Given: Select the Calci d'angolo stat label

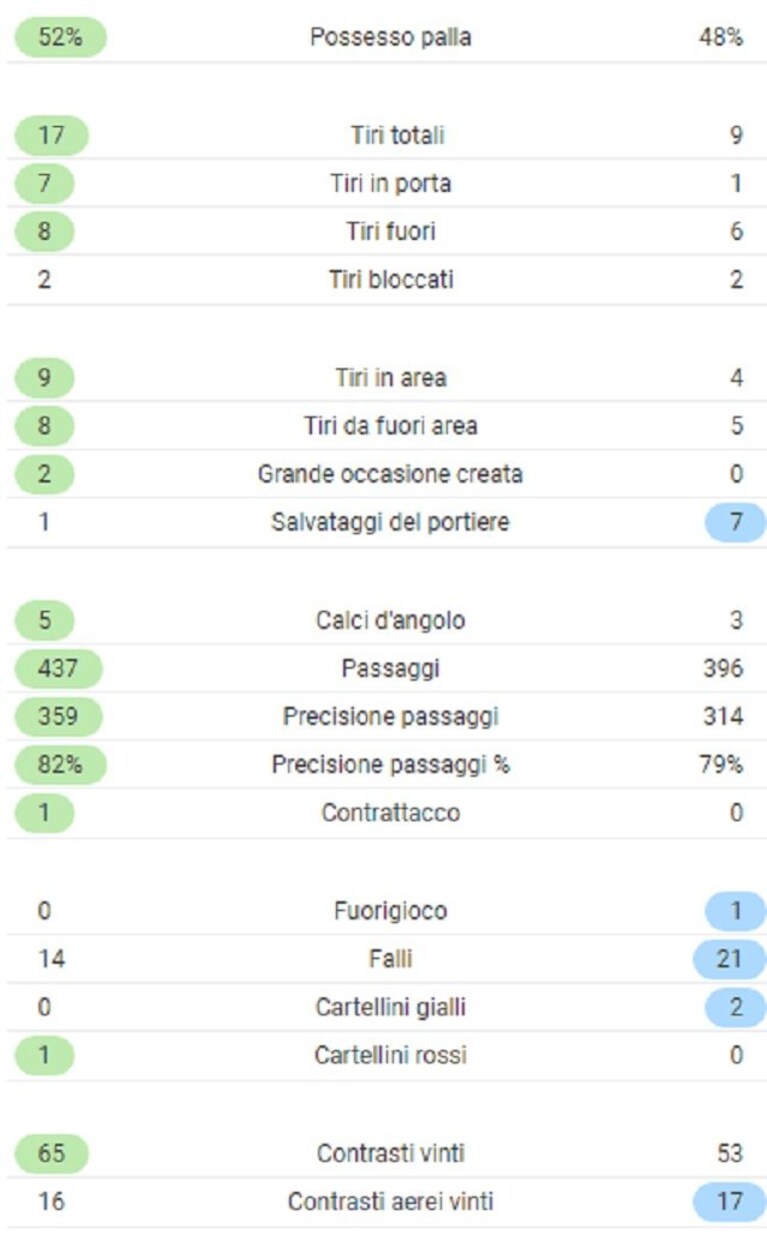Looking at the screenshot, I should [x=390, y=620].
